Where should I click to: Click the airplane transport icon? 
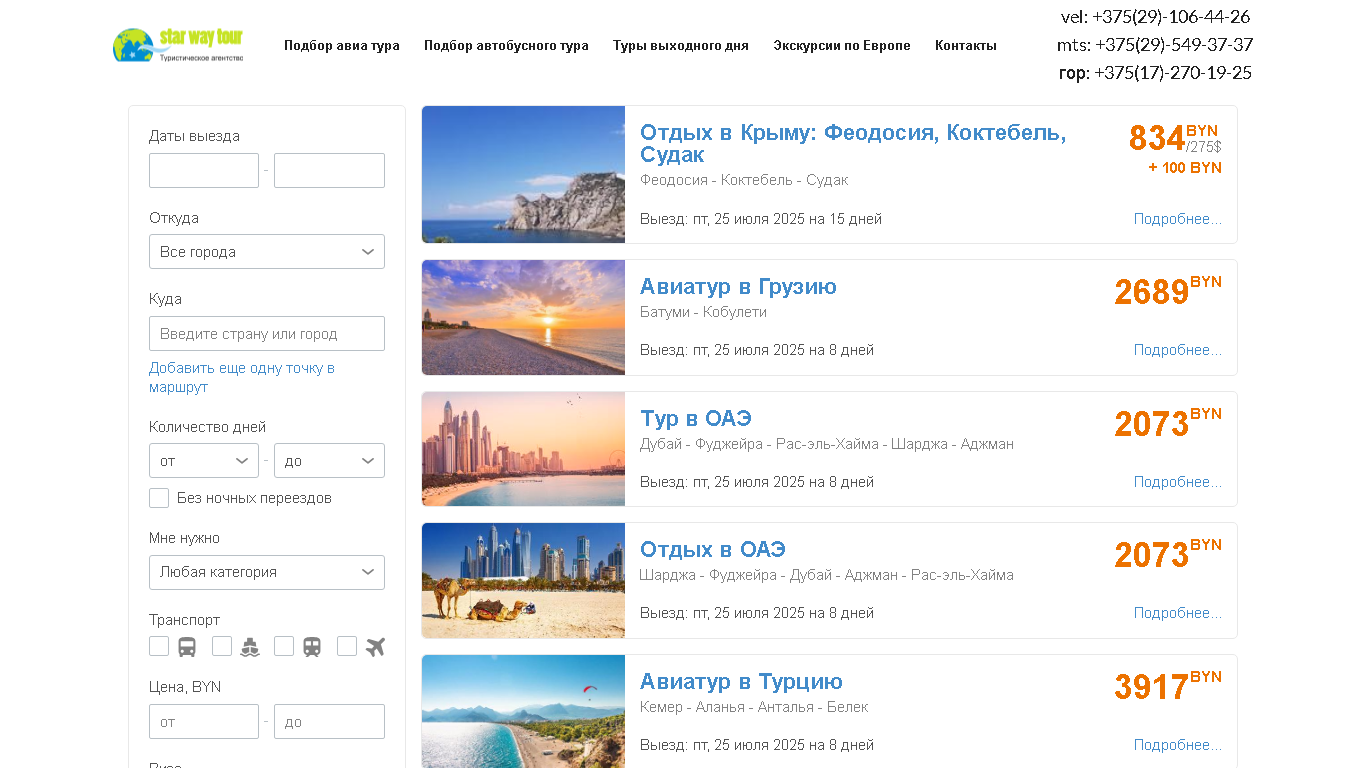point(375,647)
